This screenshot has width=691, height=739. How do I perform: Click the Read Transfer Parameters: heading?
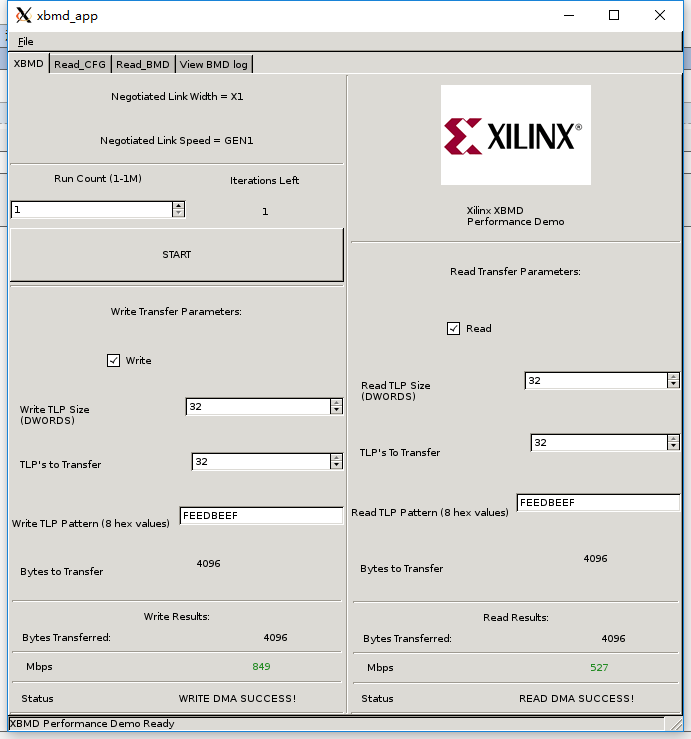tap(515, 271)
